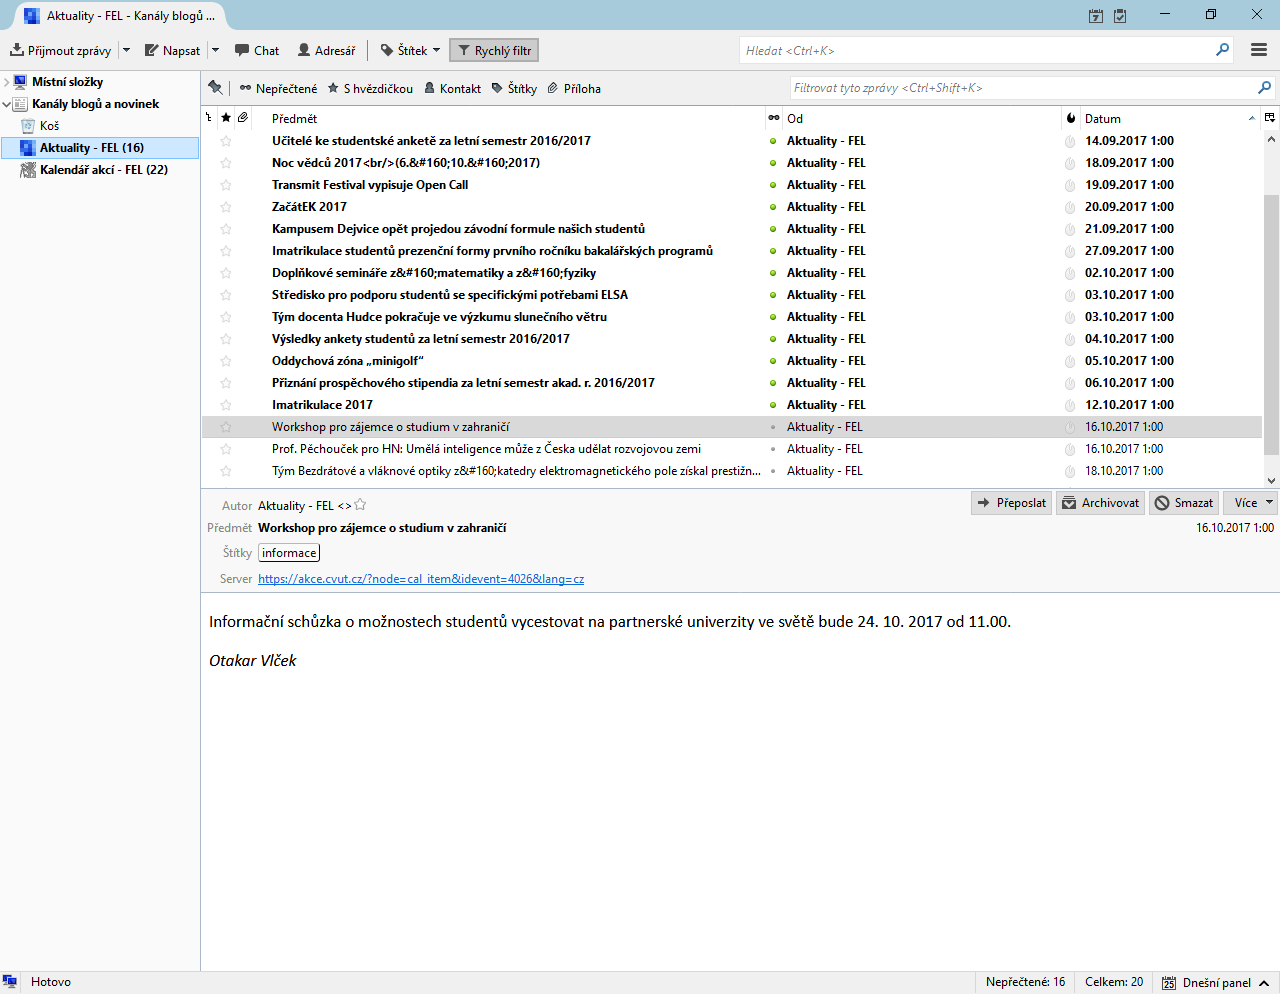1280x994 pixels.
Task: Open the dropdown arrow next to Přijmout zprávy
Action: (x=126, y=50)
